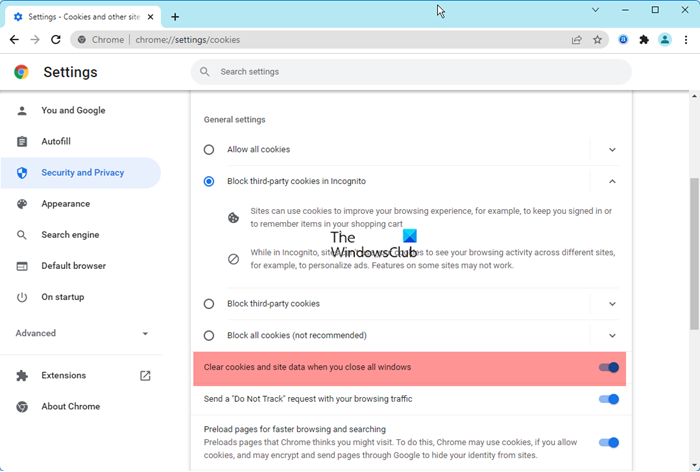Open the tab search chevron in title bar
The height and width of the screenshot is (472, 700).
tap(595, 10)
